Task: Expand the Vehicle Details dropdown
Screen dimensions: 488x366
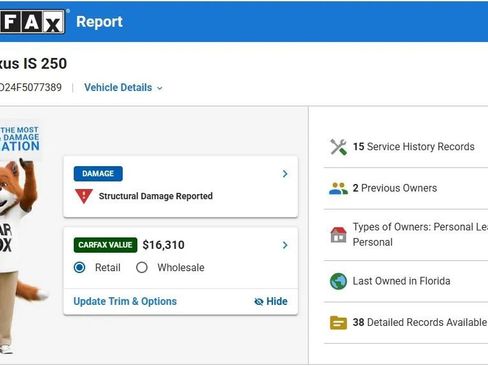Action: pos(123,88)
